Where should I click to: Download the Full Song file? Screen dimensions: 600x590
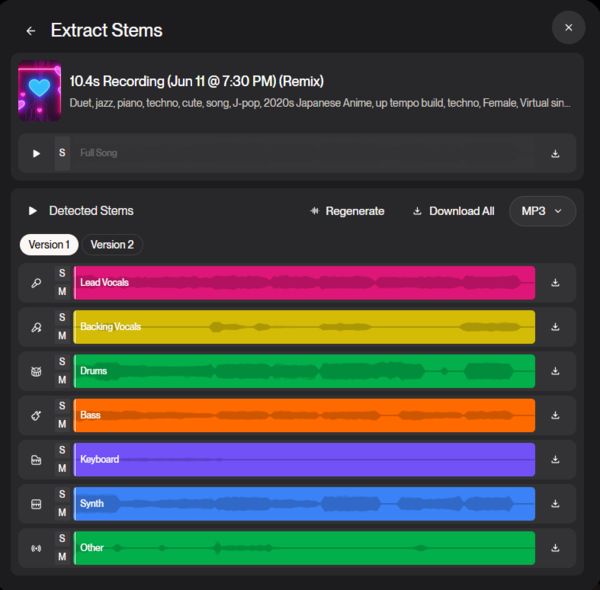(555, 154)
